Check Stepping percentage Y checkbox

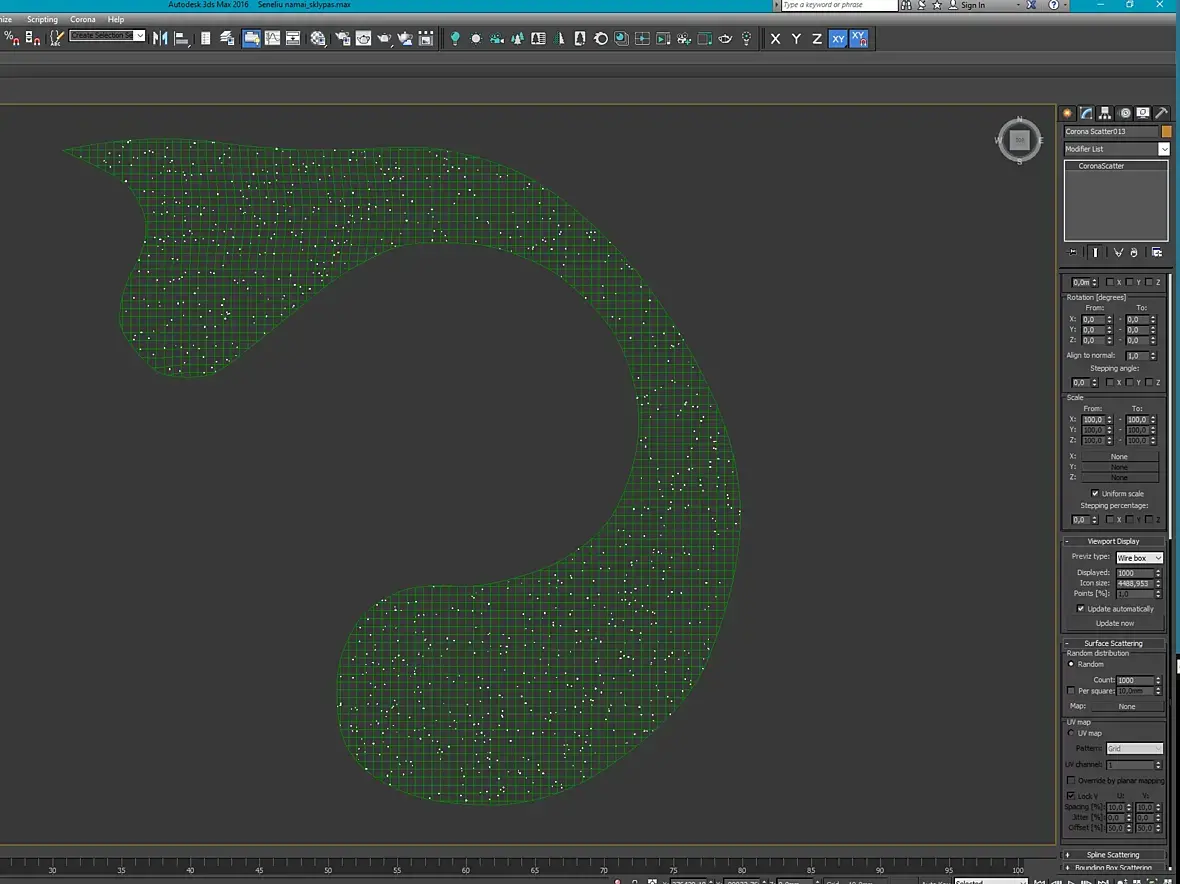coord(1130,520)
